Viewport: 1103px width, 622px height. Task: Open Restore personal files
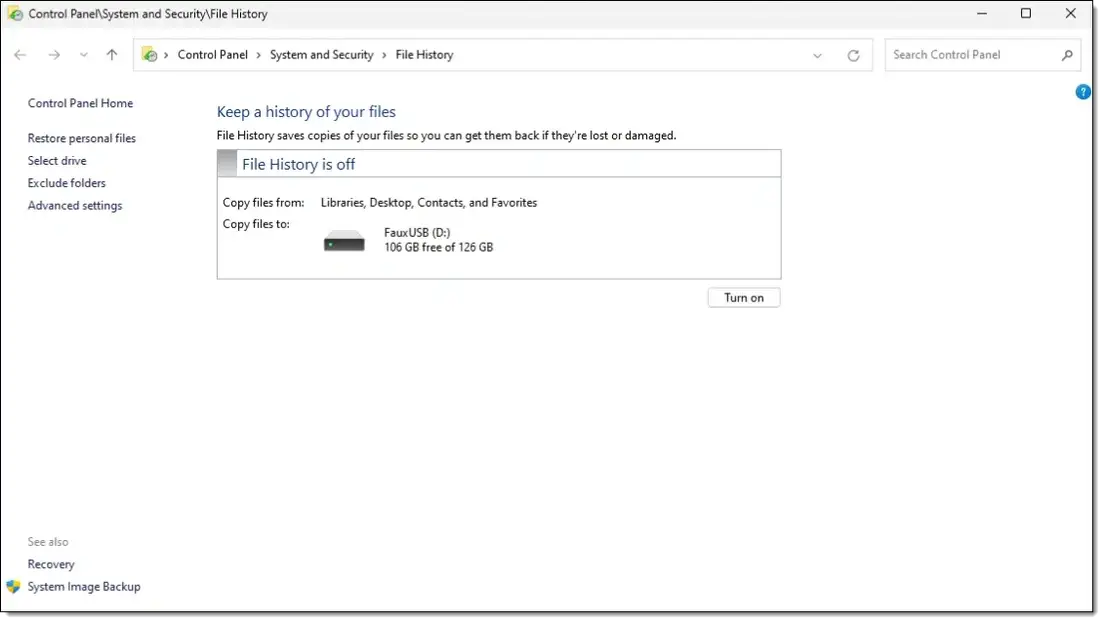[x=82, y=139]
